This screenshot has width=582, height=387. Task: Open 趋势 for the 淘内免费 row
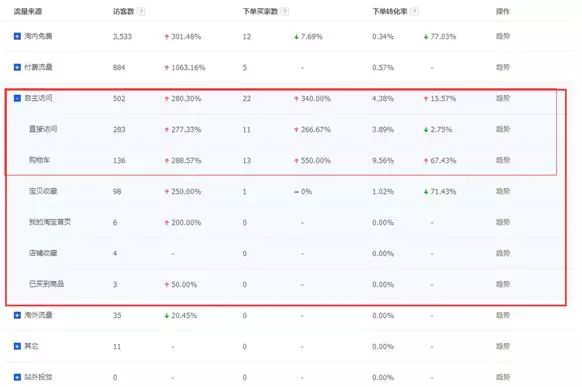tap(503, 36)
